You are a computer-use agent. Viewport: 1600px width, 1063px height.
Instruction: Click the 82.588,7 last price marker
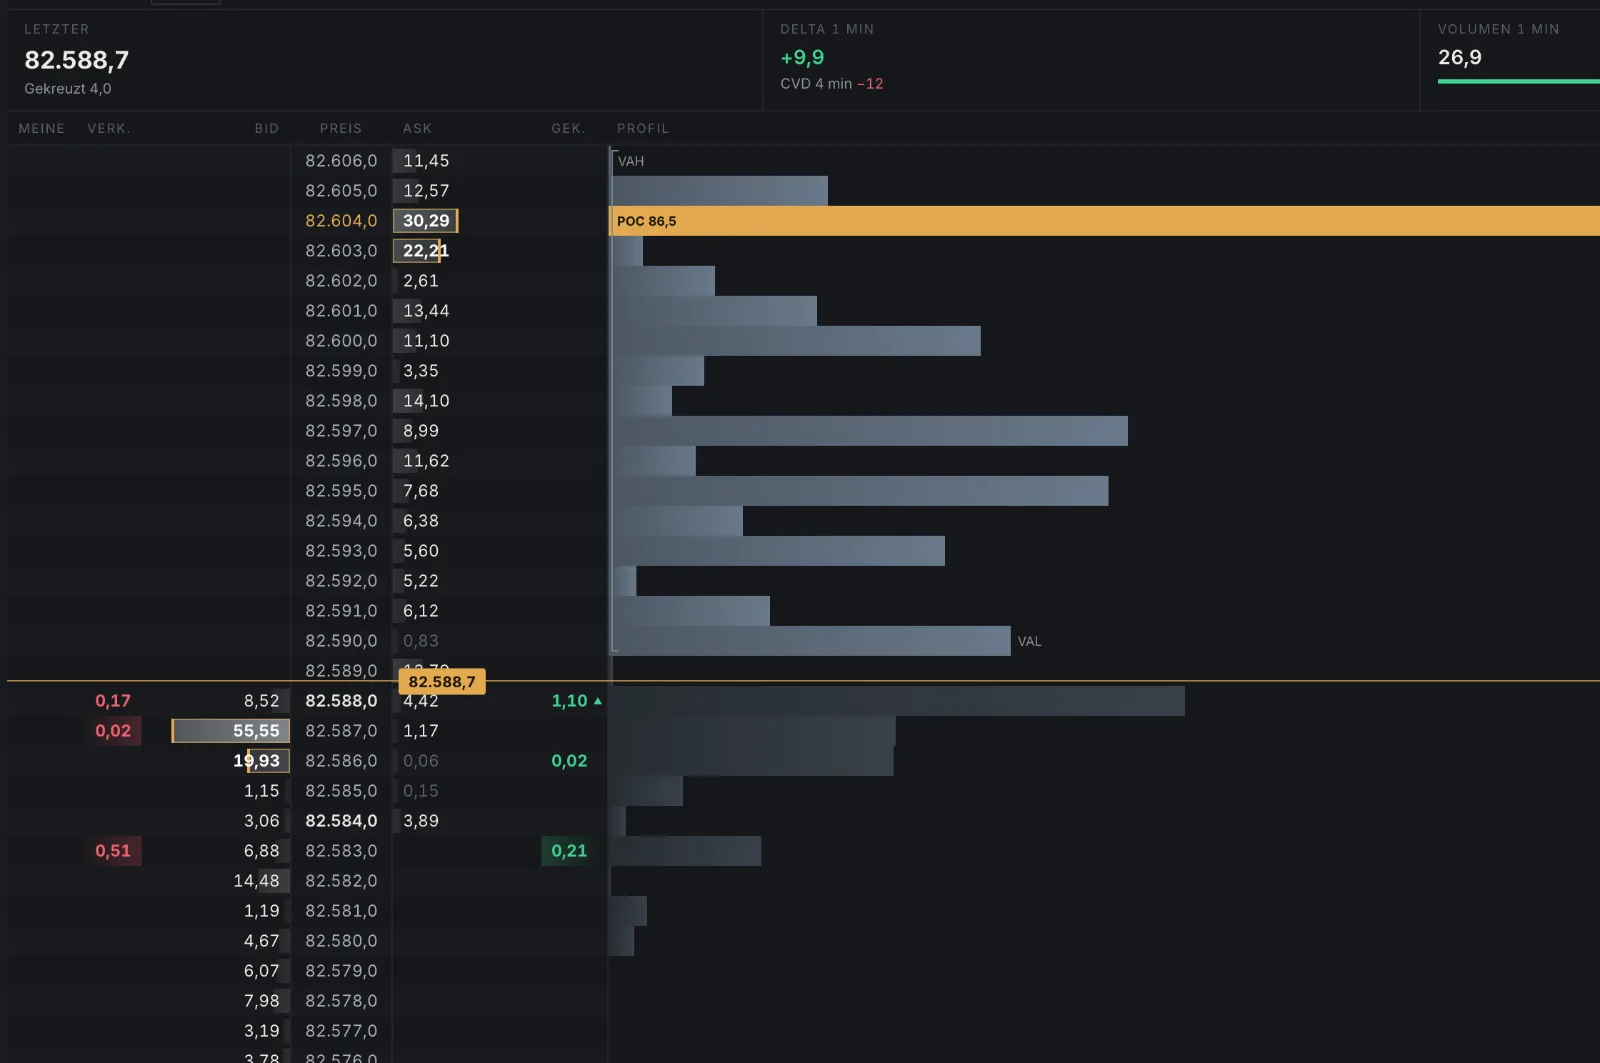tap(442, 682)
